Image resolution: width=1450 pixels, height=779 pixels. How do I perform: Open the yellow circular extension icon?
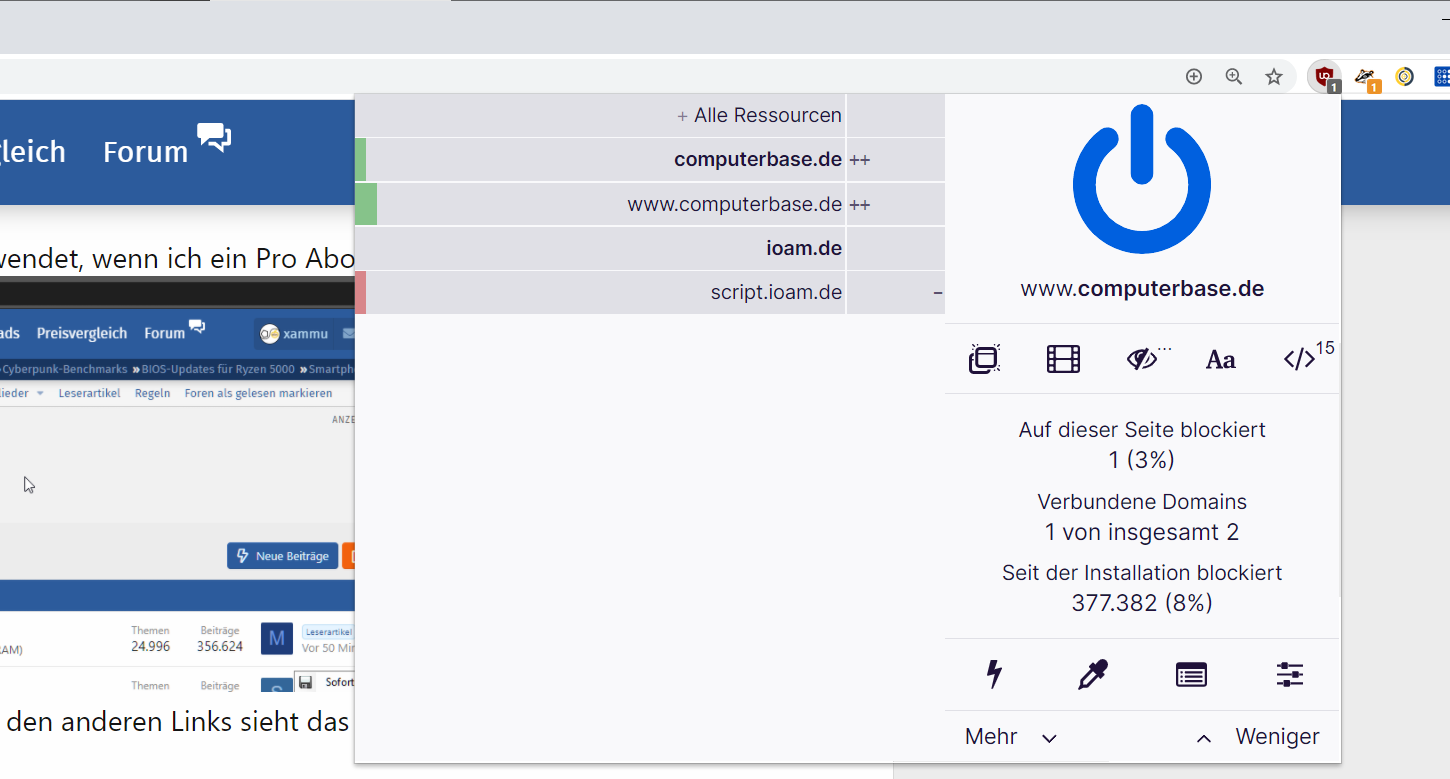[1405, 77]
